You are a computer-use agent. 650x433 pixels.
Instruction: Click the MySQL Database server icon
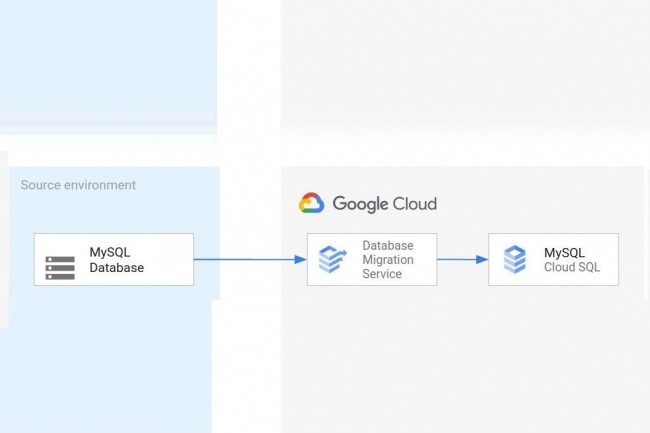click(x=60, y=268)
